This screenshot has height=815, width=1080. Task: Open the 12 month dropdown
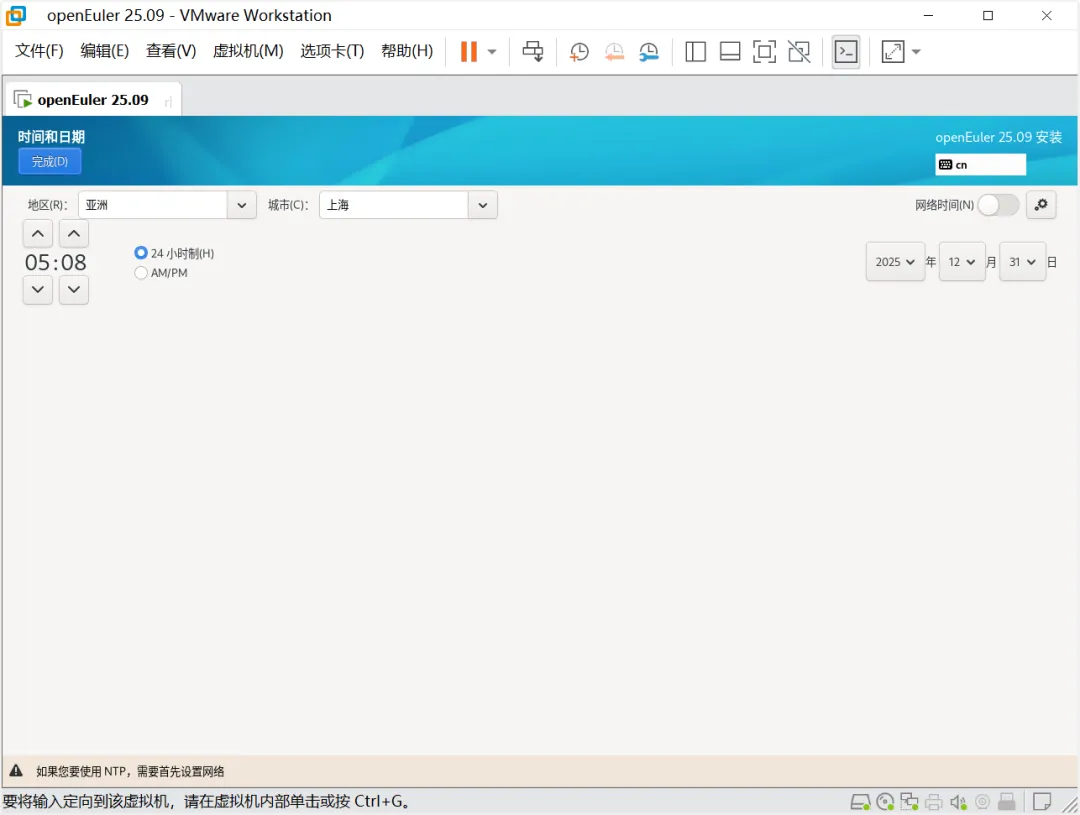click(962, 262)
